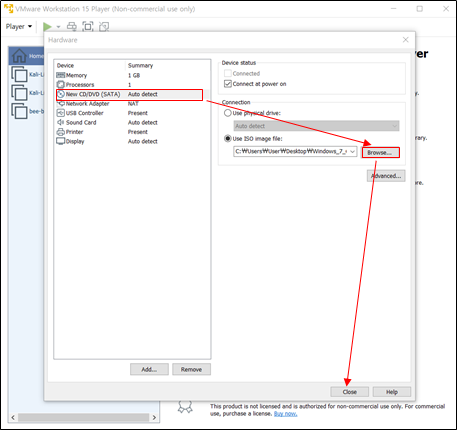The height and width of the screenshot is (430, 457).
Task: Toggle Connect at power on checkbox
Action: [228, 84]
